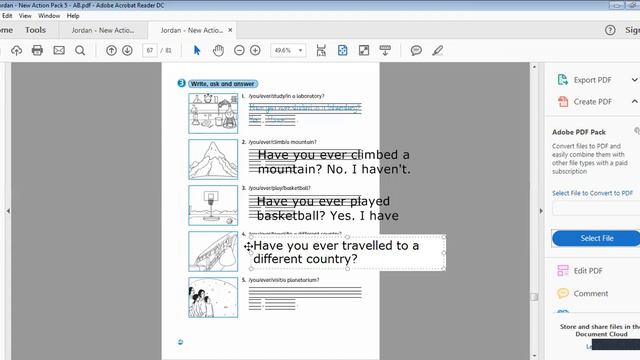Switch to the Tools tab
The height and width of the screenshot is (360, 640).
coord(35,30)
